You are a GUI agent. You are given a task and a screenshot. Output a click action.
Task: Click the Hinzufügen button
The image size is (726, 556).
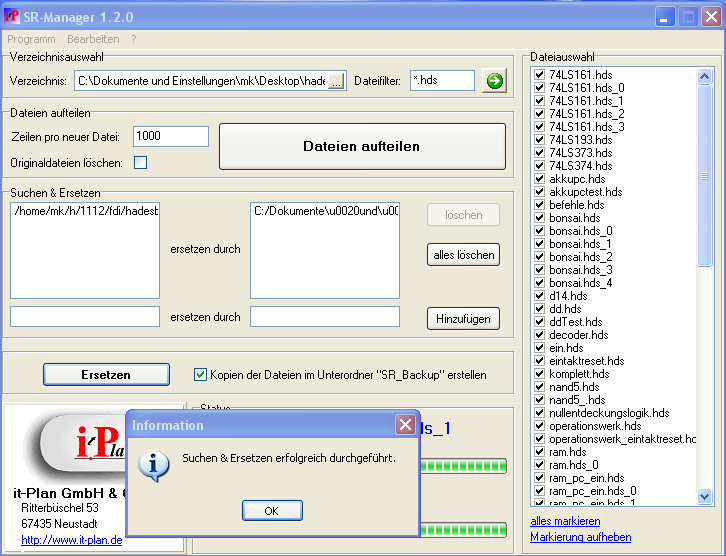click(x=463, y=318)
